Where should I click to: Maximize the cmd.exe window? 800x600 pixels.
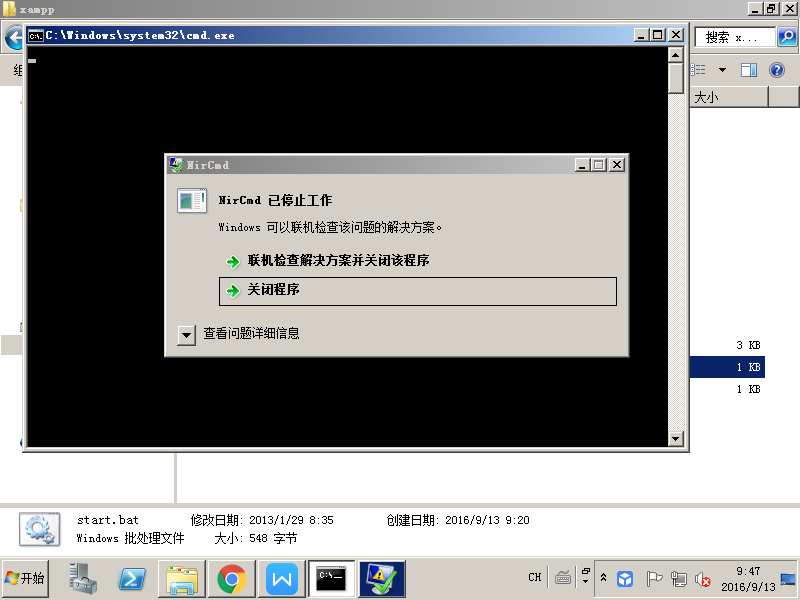click(658, 35)
